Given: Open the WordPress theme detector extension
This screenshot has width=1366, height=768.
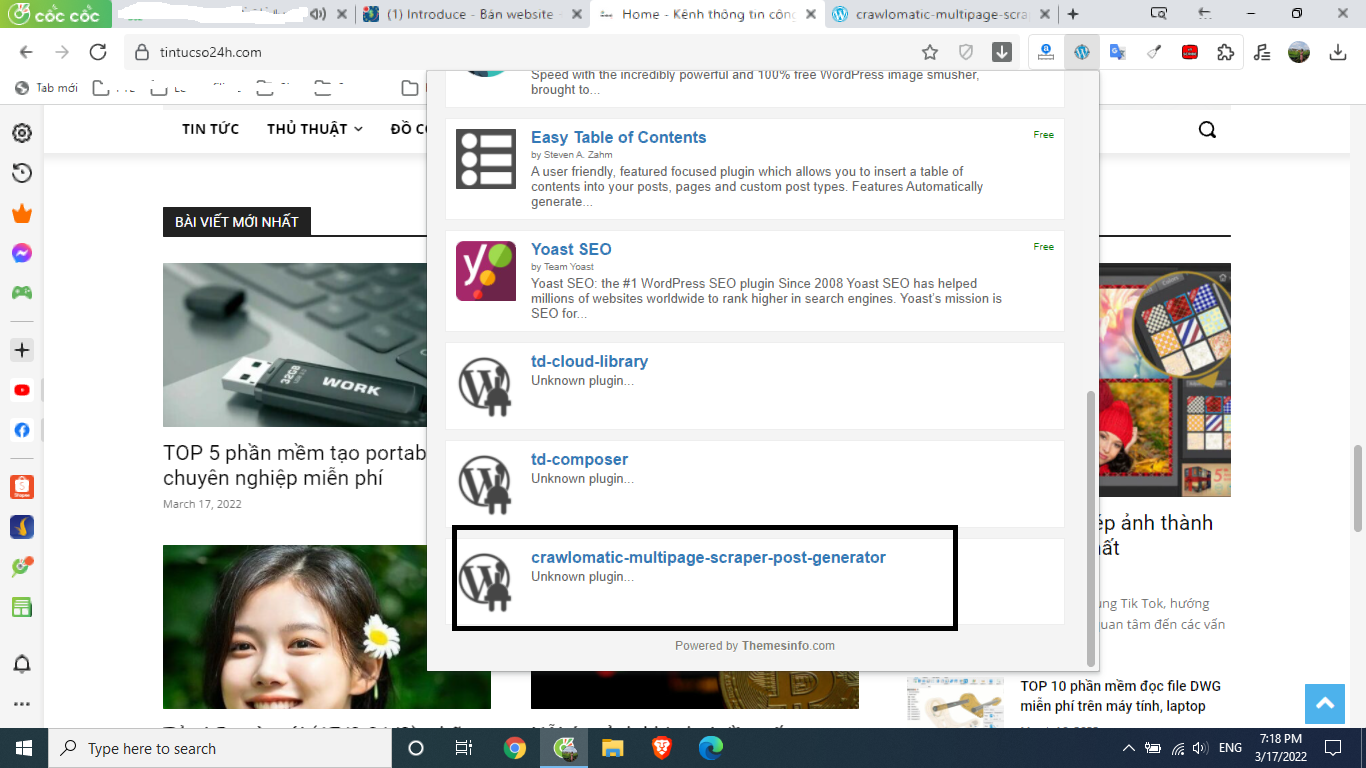Looking at the screenshot, I should pyautogui.click(x=1082, y=52).
